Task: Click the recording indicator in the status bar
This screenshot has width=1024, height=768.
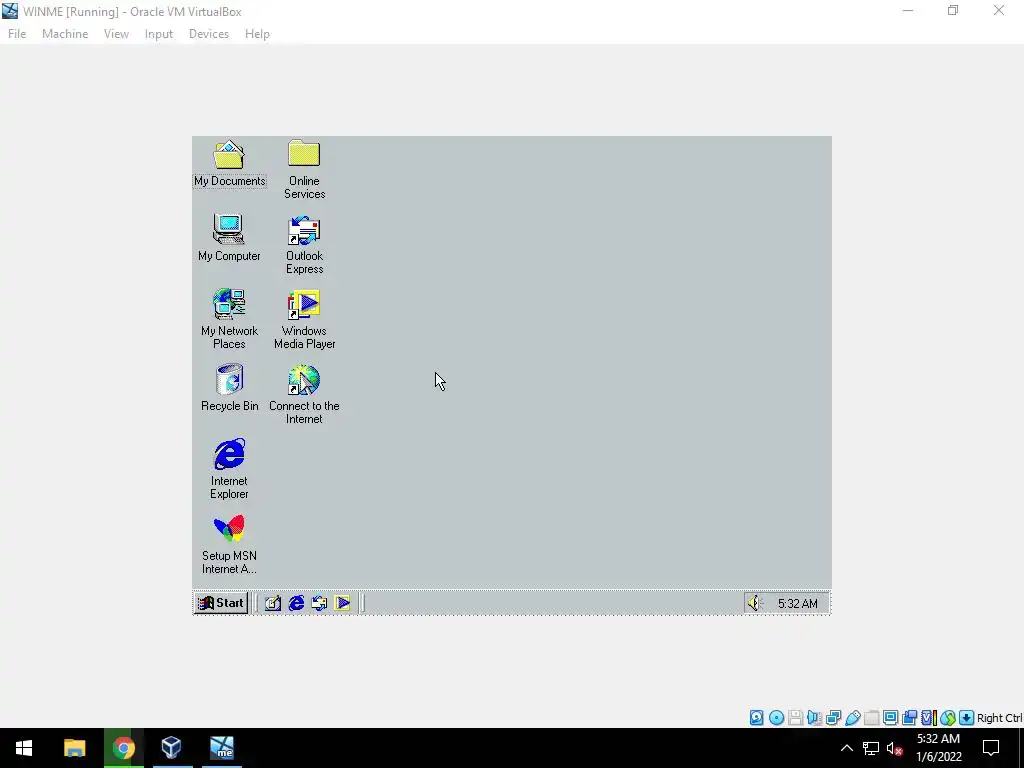Action: click(x=909, y=718)
